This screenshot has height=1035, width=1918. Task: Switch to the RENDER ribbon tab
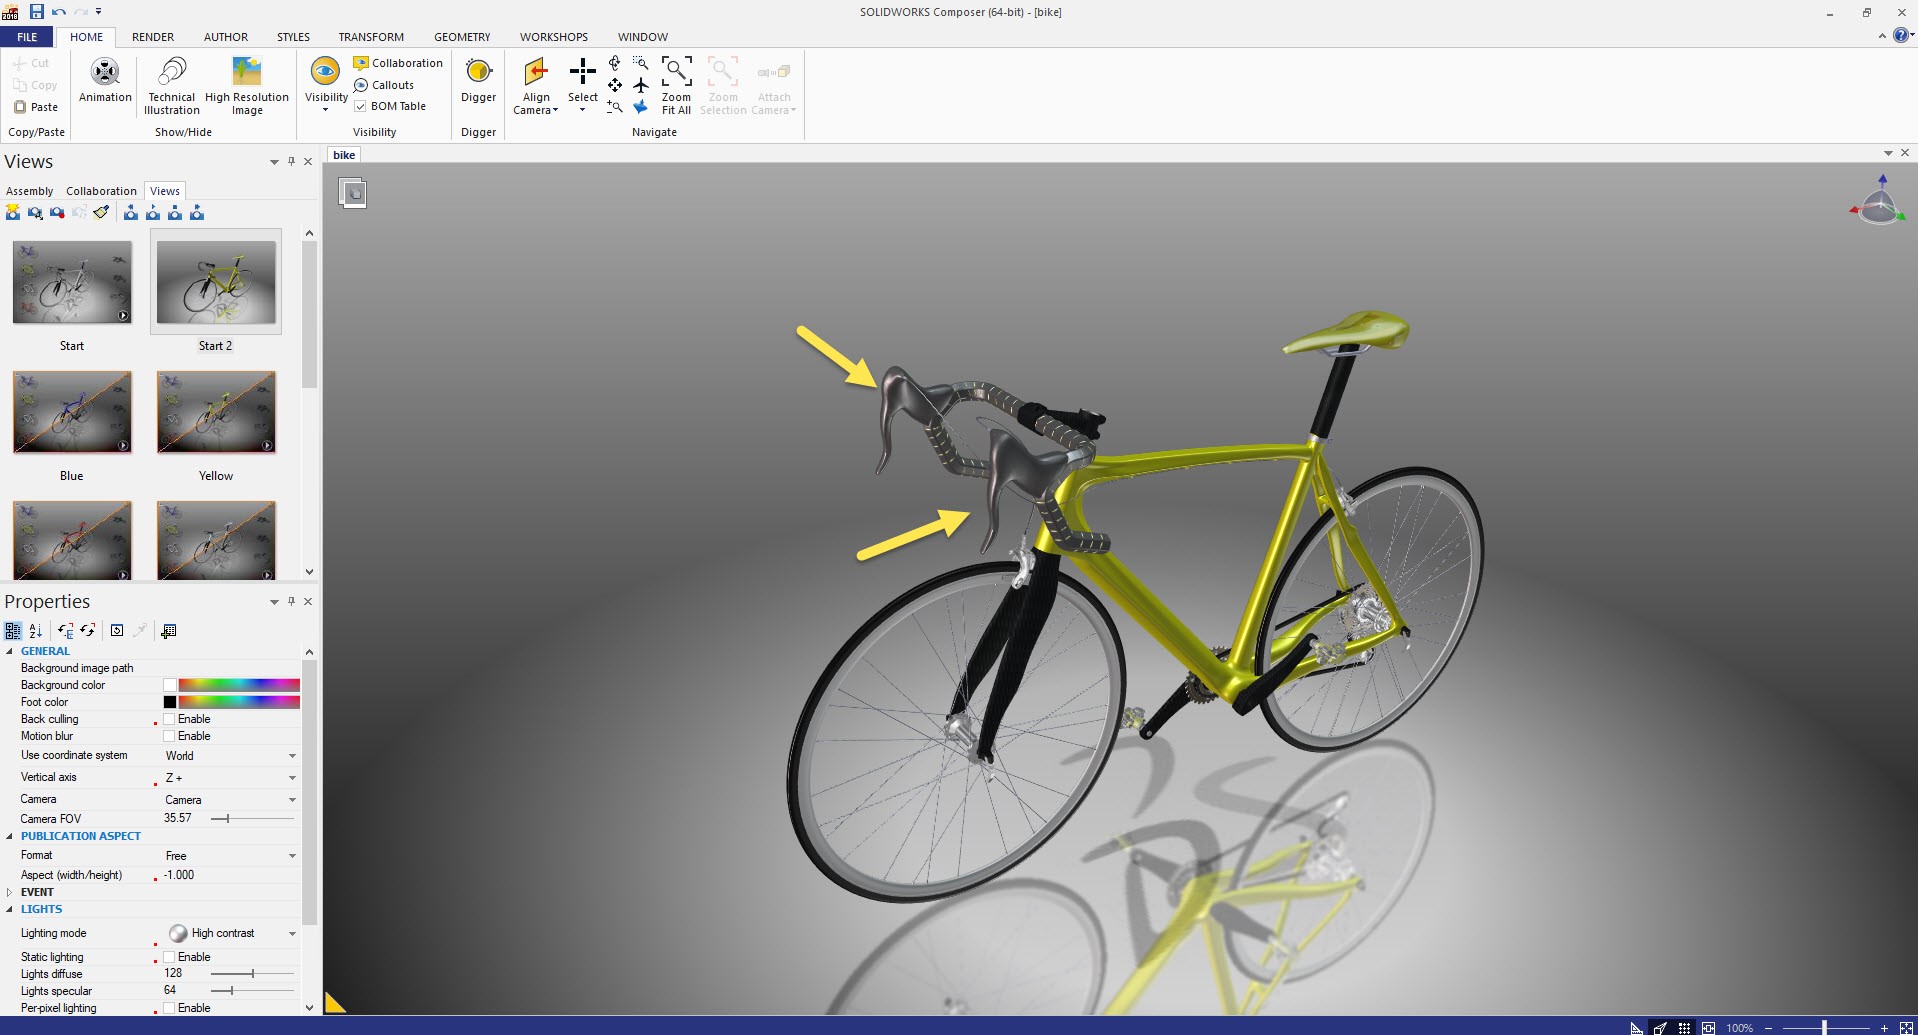coord(153,37)
